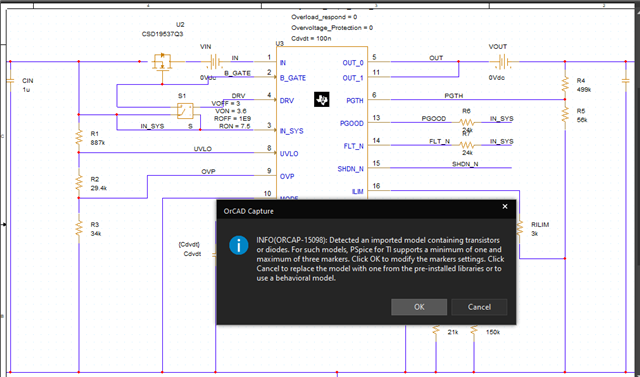The height and width of the screenshot is (377, 640).
Task: Select resistor RILIM 3k symbol
Action: point(520,228)
